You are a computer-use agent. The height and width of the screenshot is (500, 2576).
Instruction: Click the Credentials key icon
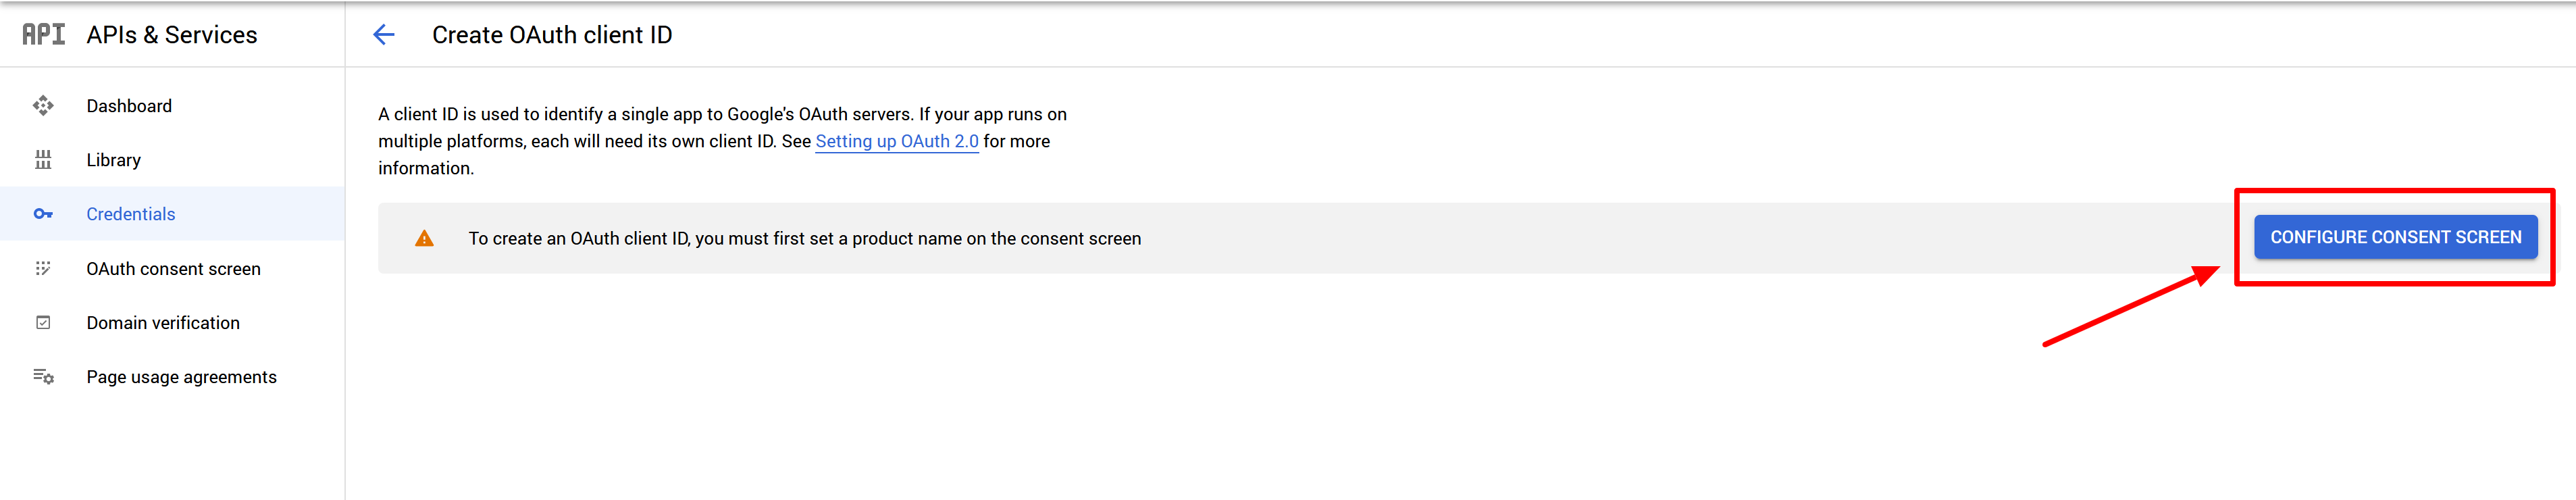point(43,214)
